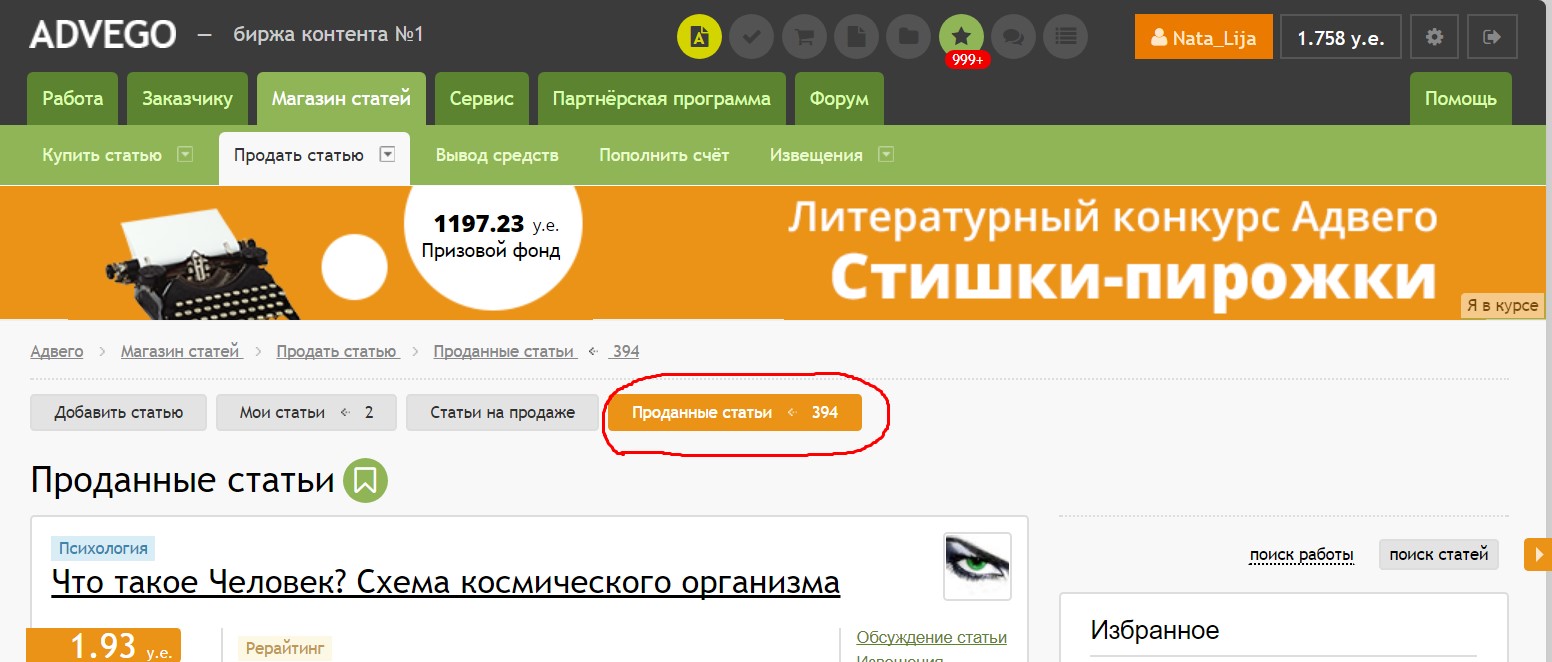
Task: Select the Магазин статей tab
Action: click(x=341, y=99)
